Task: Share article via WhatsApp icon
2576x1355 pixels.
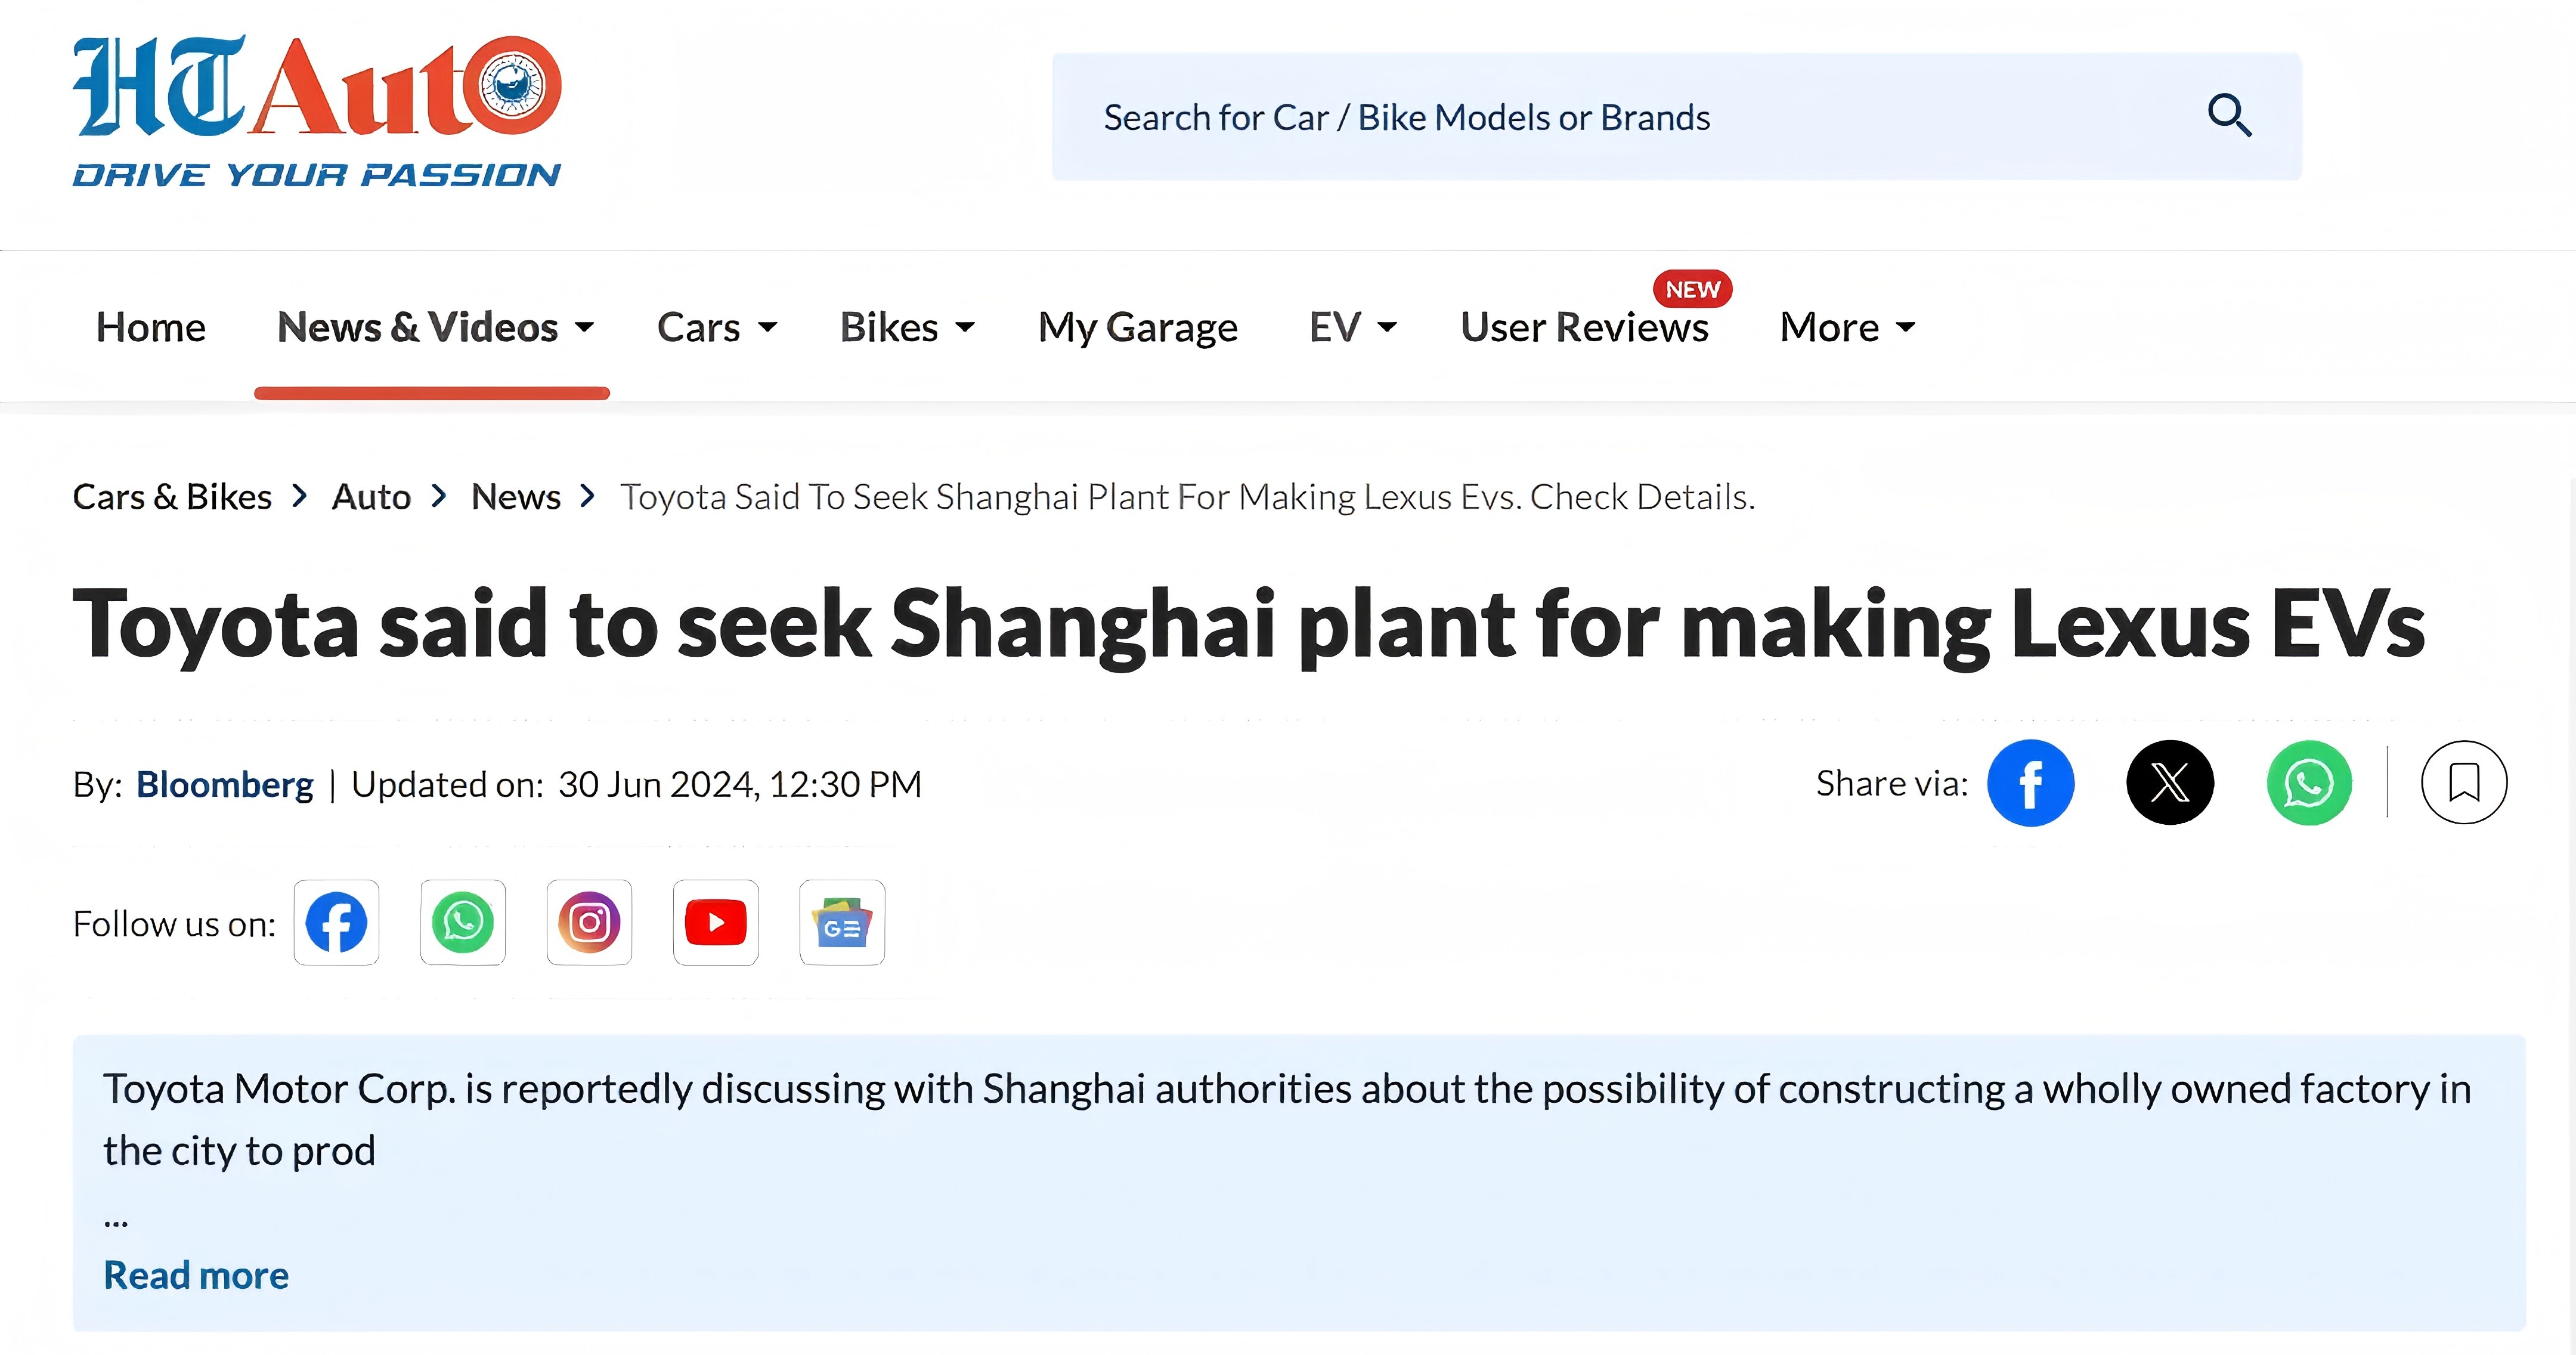Action: [x=2309, y=783]
